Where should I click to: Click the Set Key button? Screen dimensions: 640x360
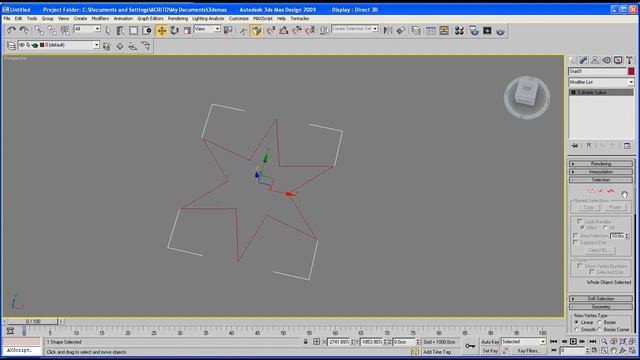(x=490, y=351)
